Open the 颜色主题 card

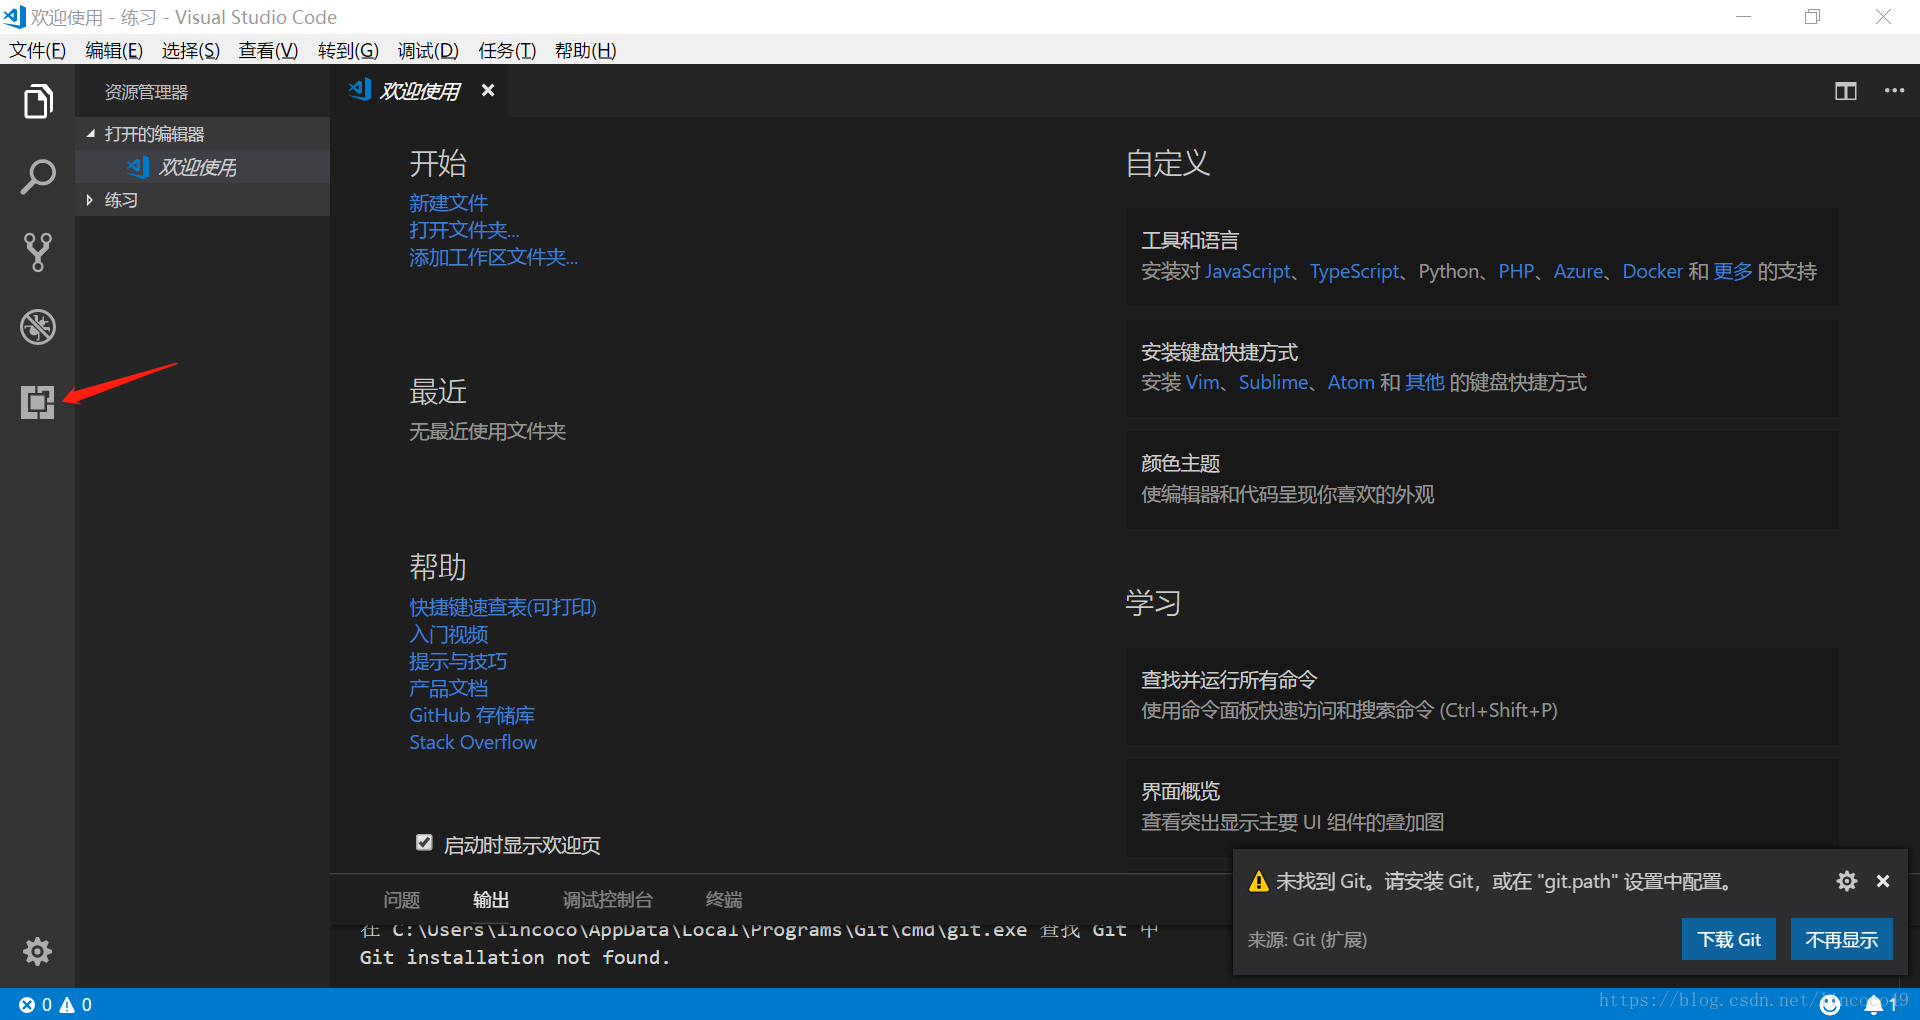tap(1482, 480)
